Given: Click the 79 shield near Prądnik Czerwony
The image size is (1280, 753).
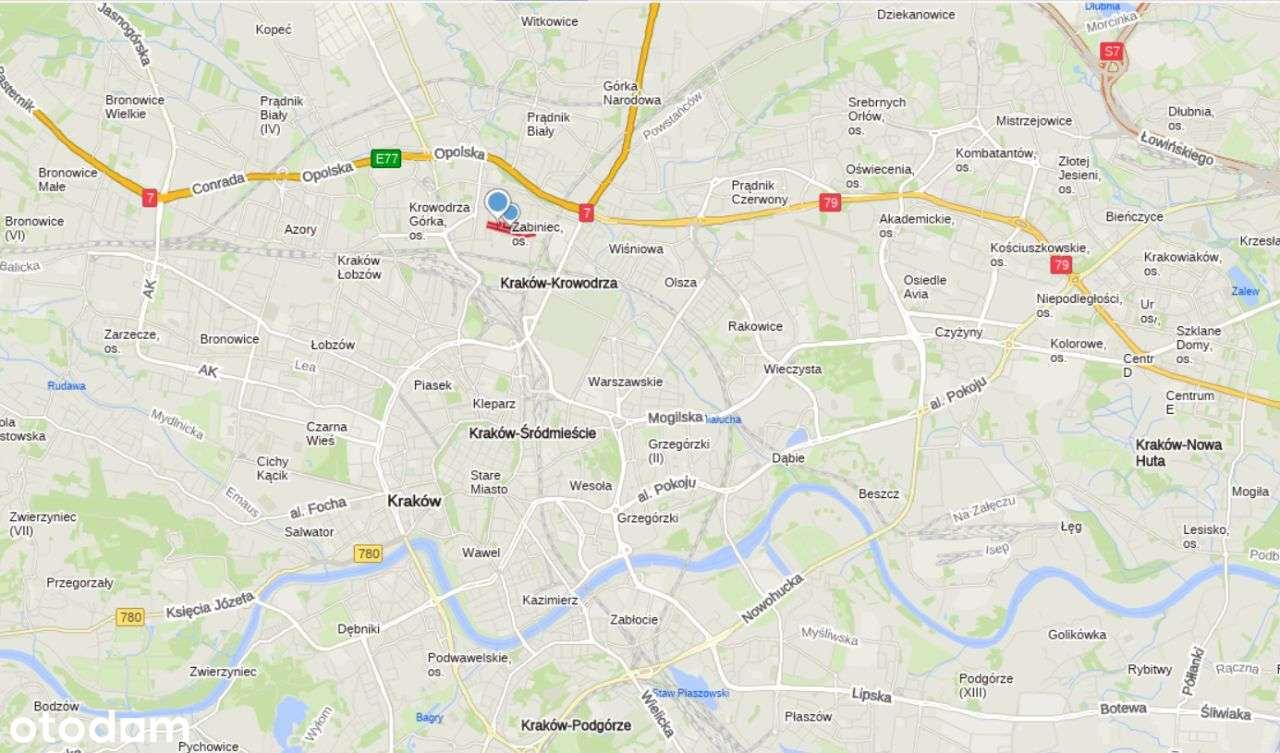Looking at the screenshot, I should coord(830,202).
